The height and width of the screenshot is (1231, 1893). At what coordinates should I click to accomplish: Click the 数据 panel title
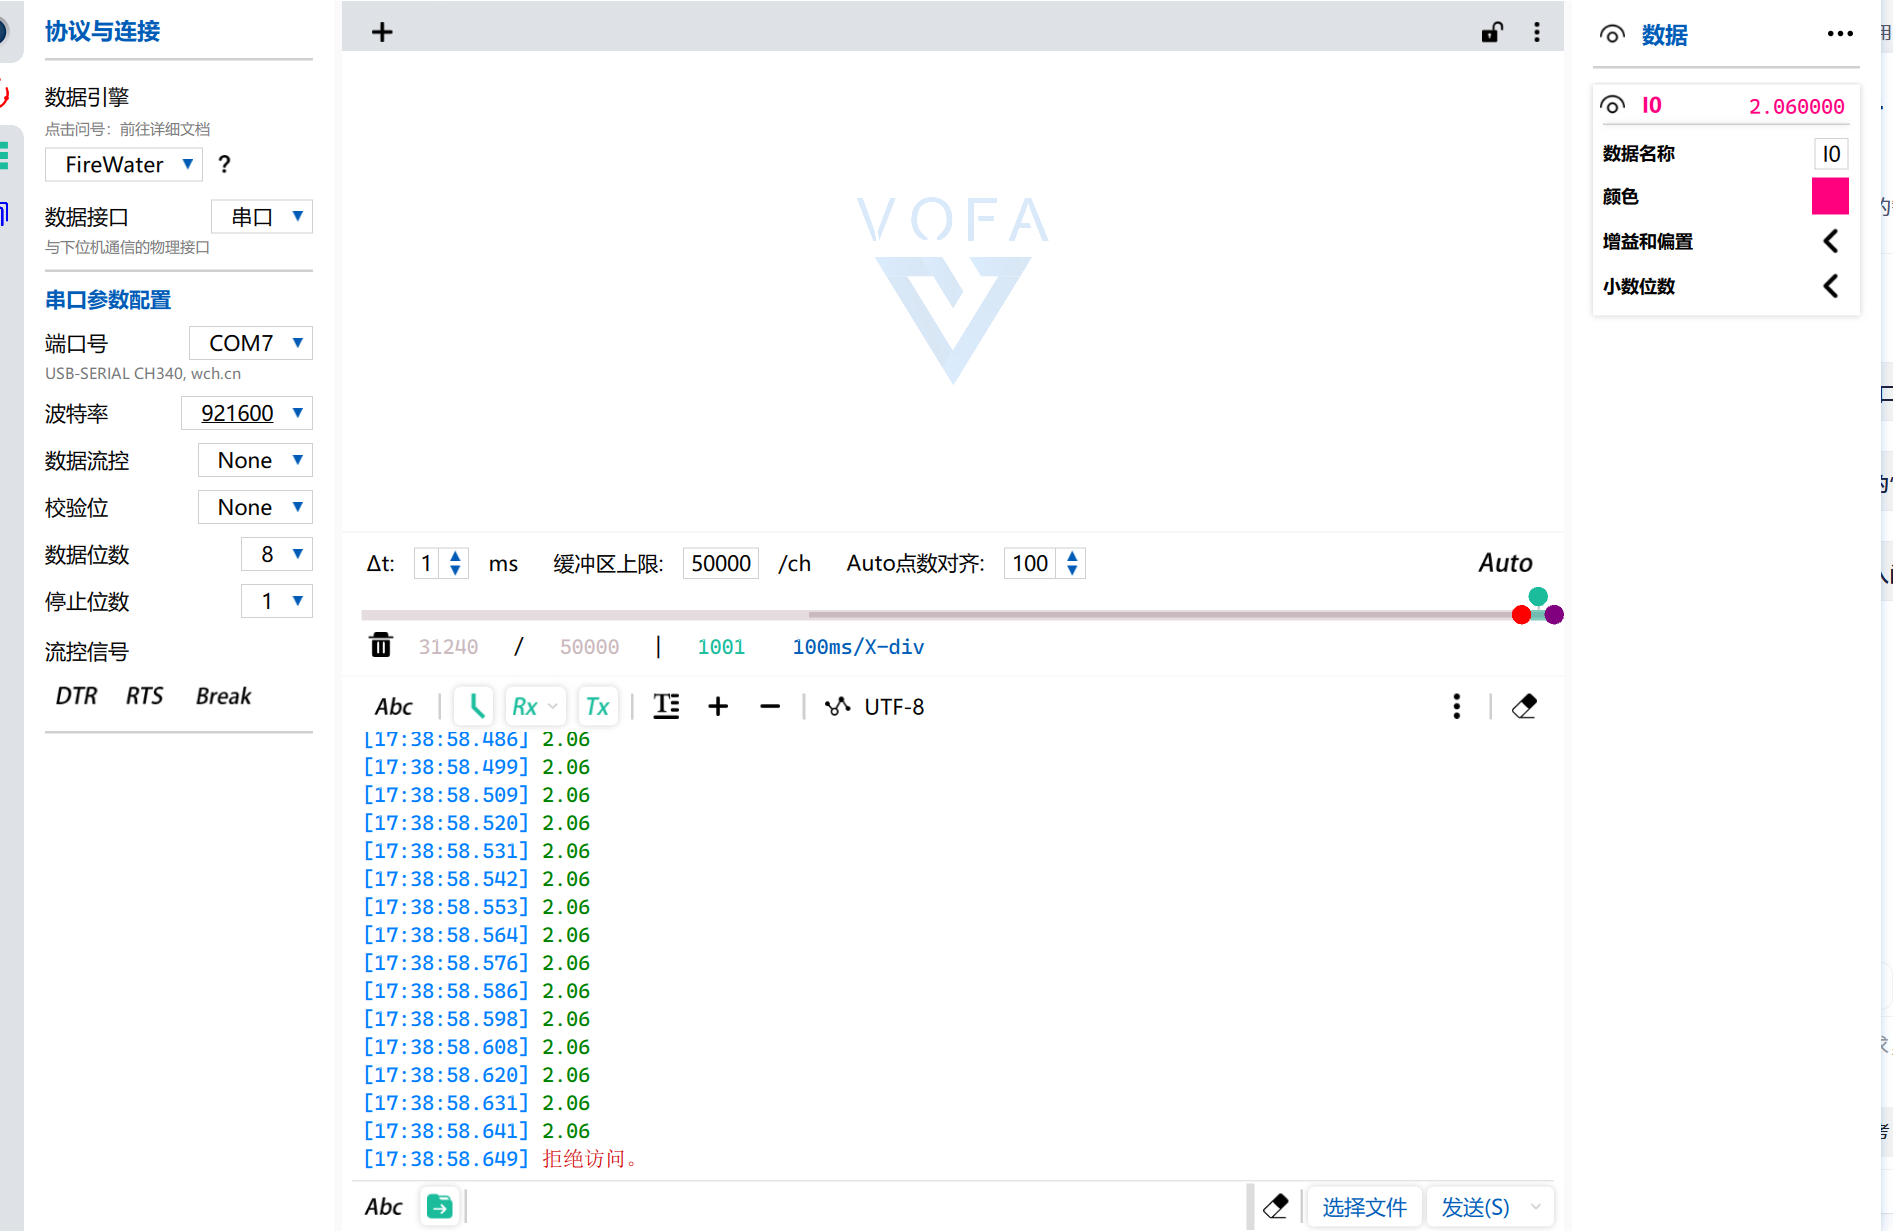[1664, 35]
